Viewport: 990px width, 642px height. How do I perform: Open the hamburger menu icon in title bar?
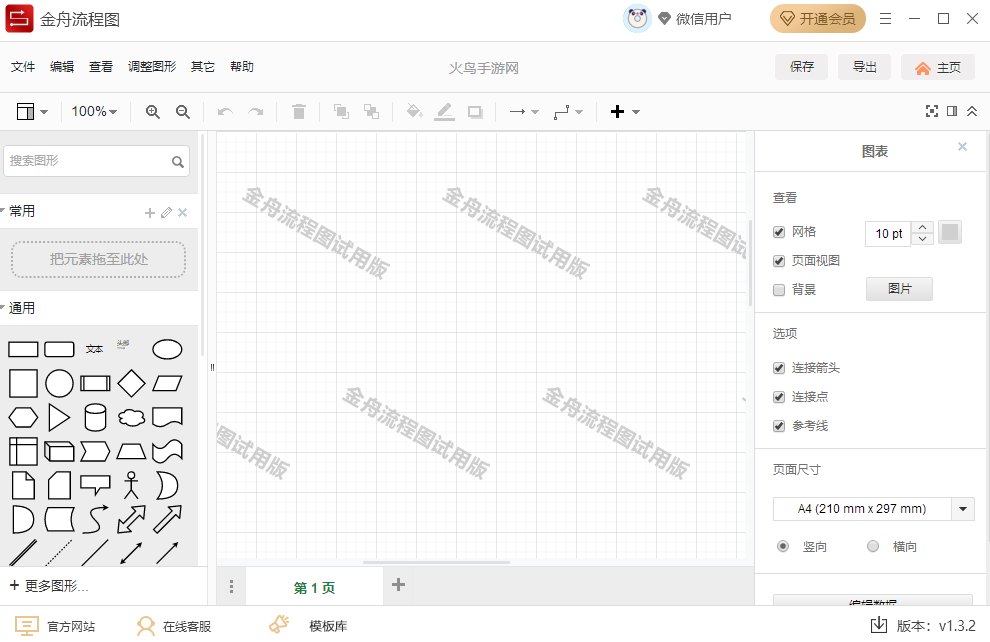point(885,19)
